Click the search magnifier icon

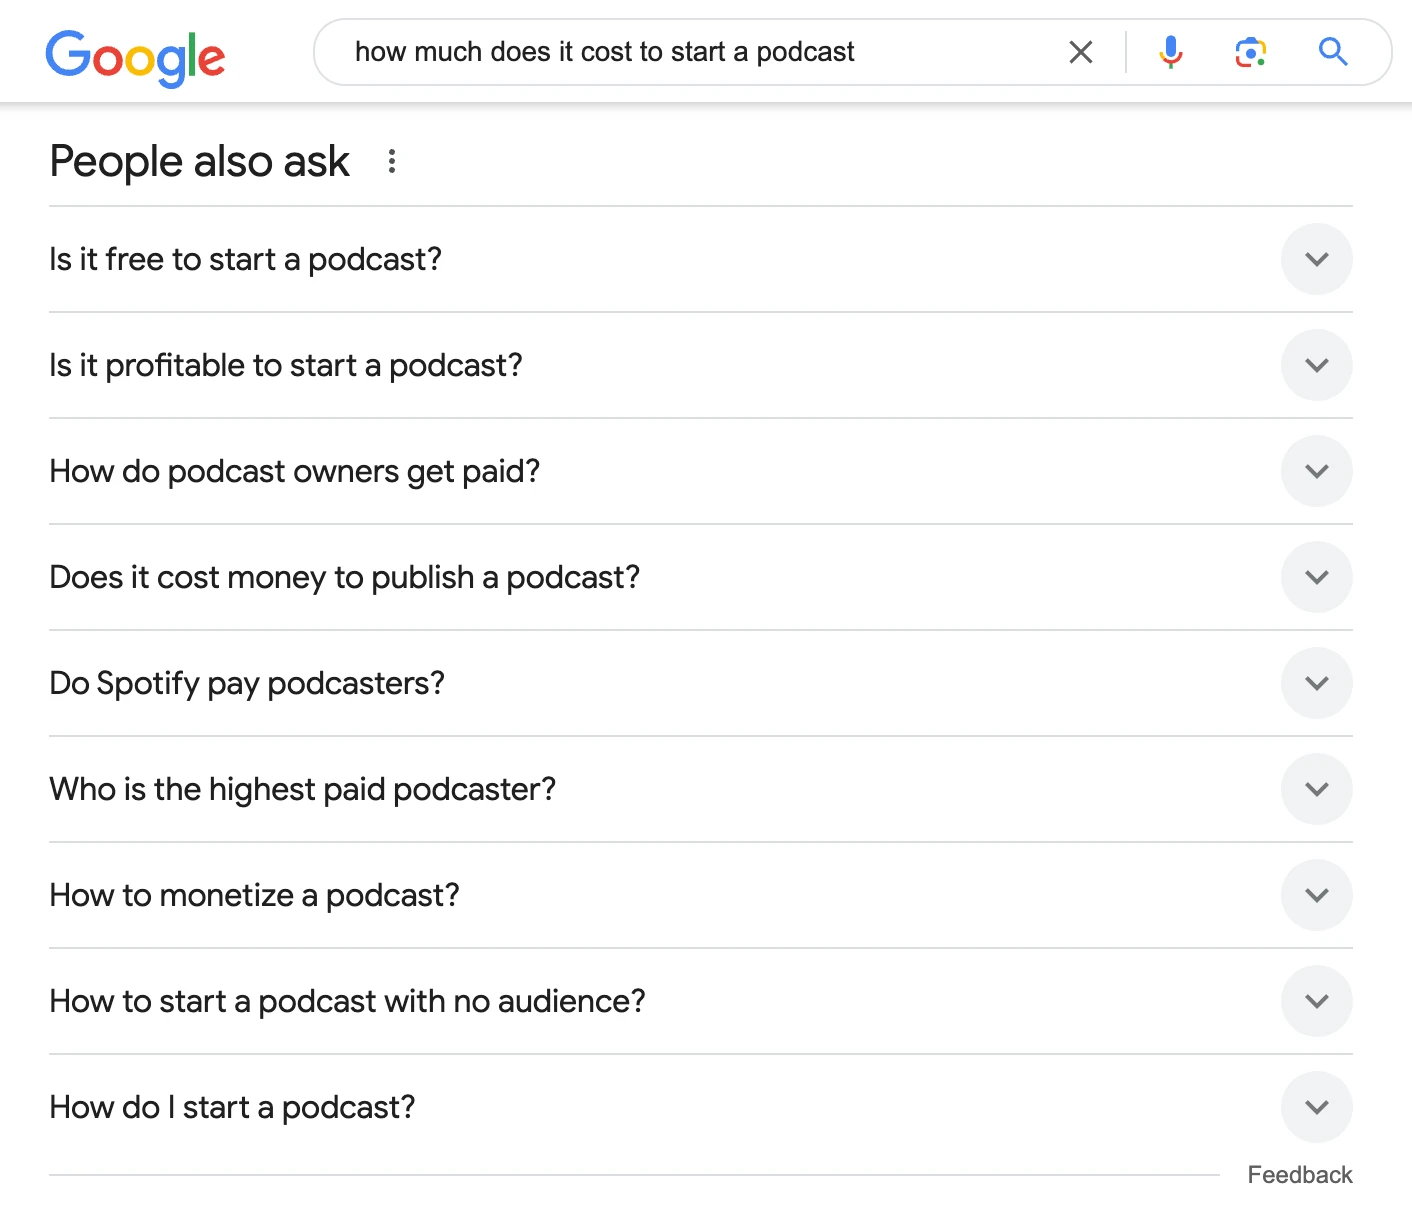[1332, 51]
